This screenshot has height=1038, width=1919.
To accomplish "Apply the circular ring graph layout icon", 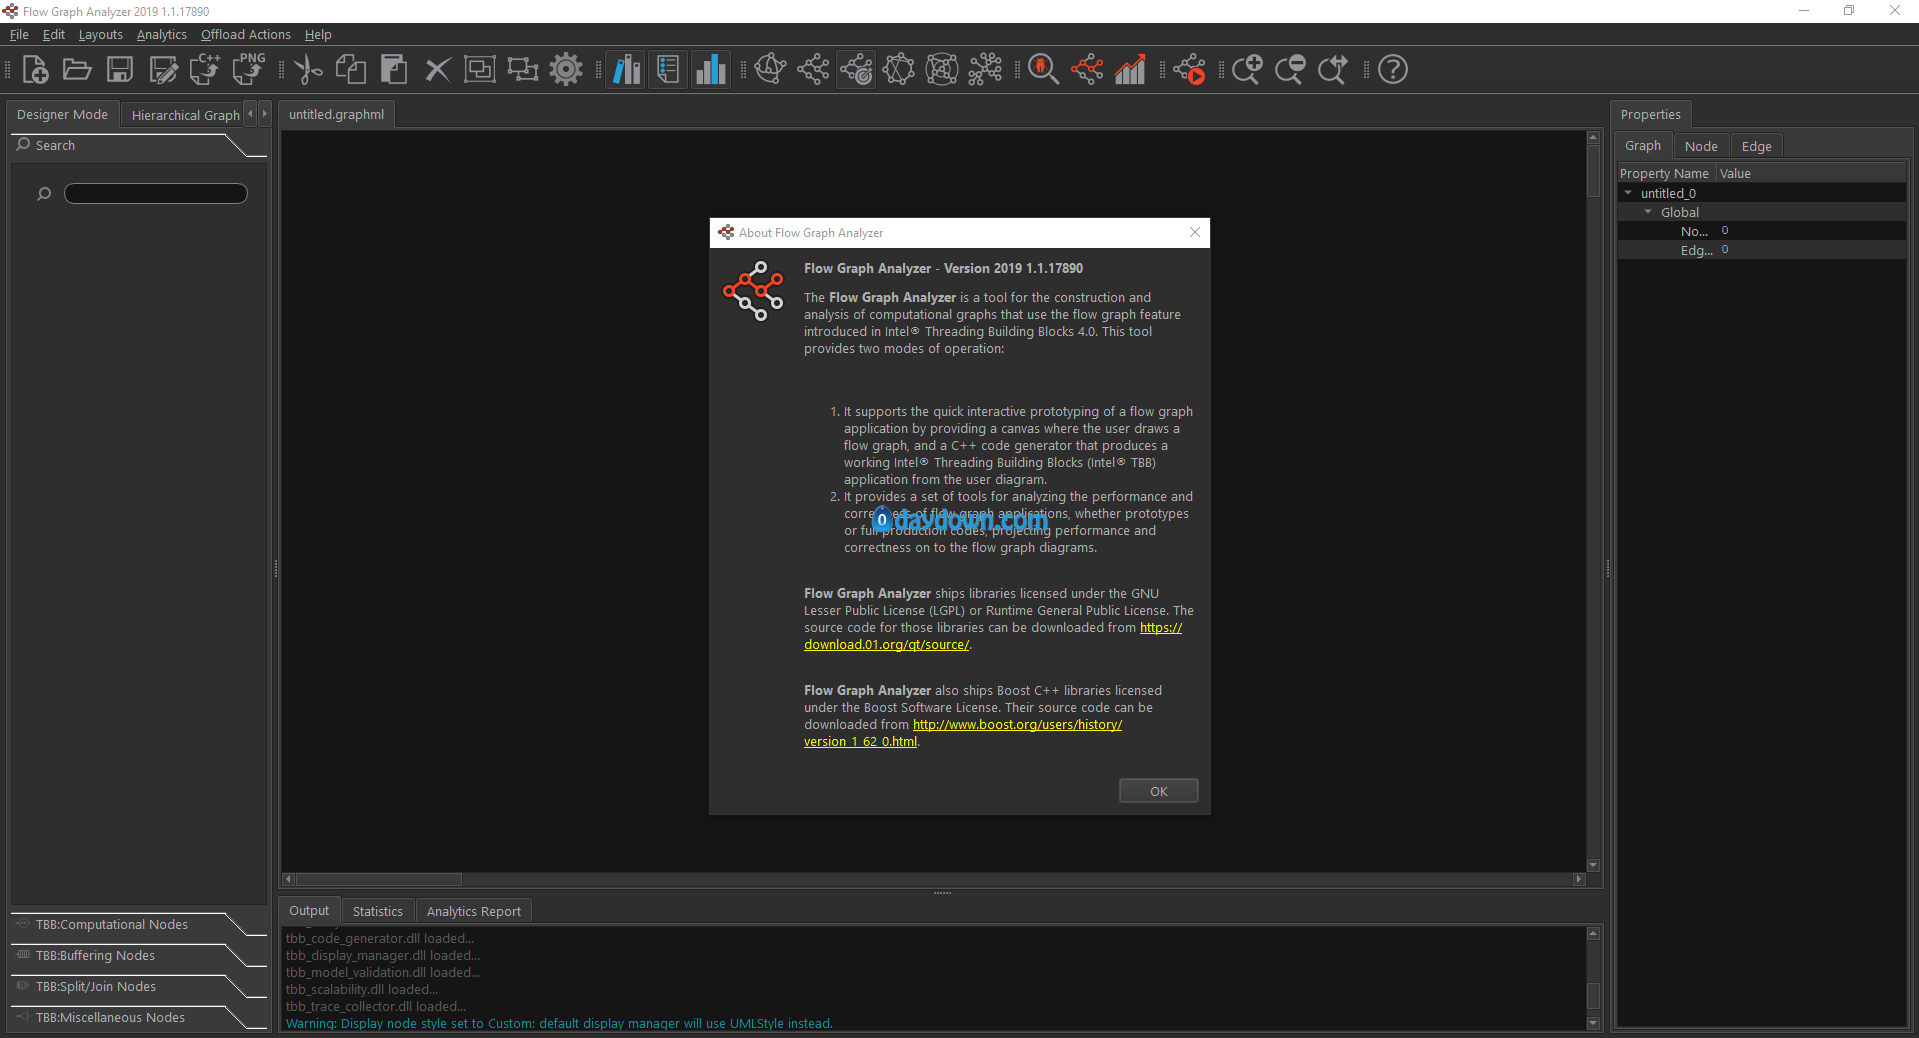I will tap(942, 70).
